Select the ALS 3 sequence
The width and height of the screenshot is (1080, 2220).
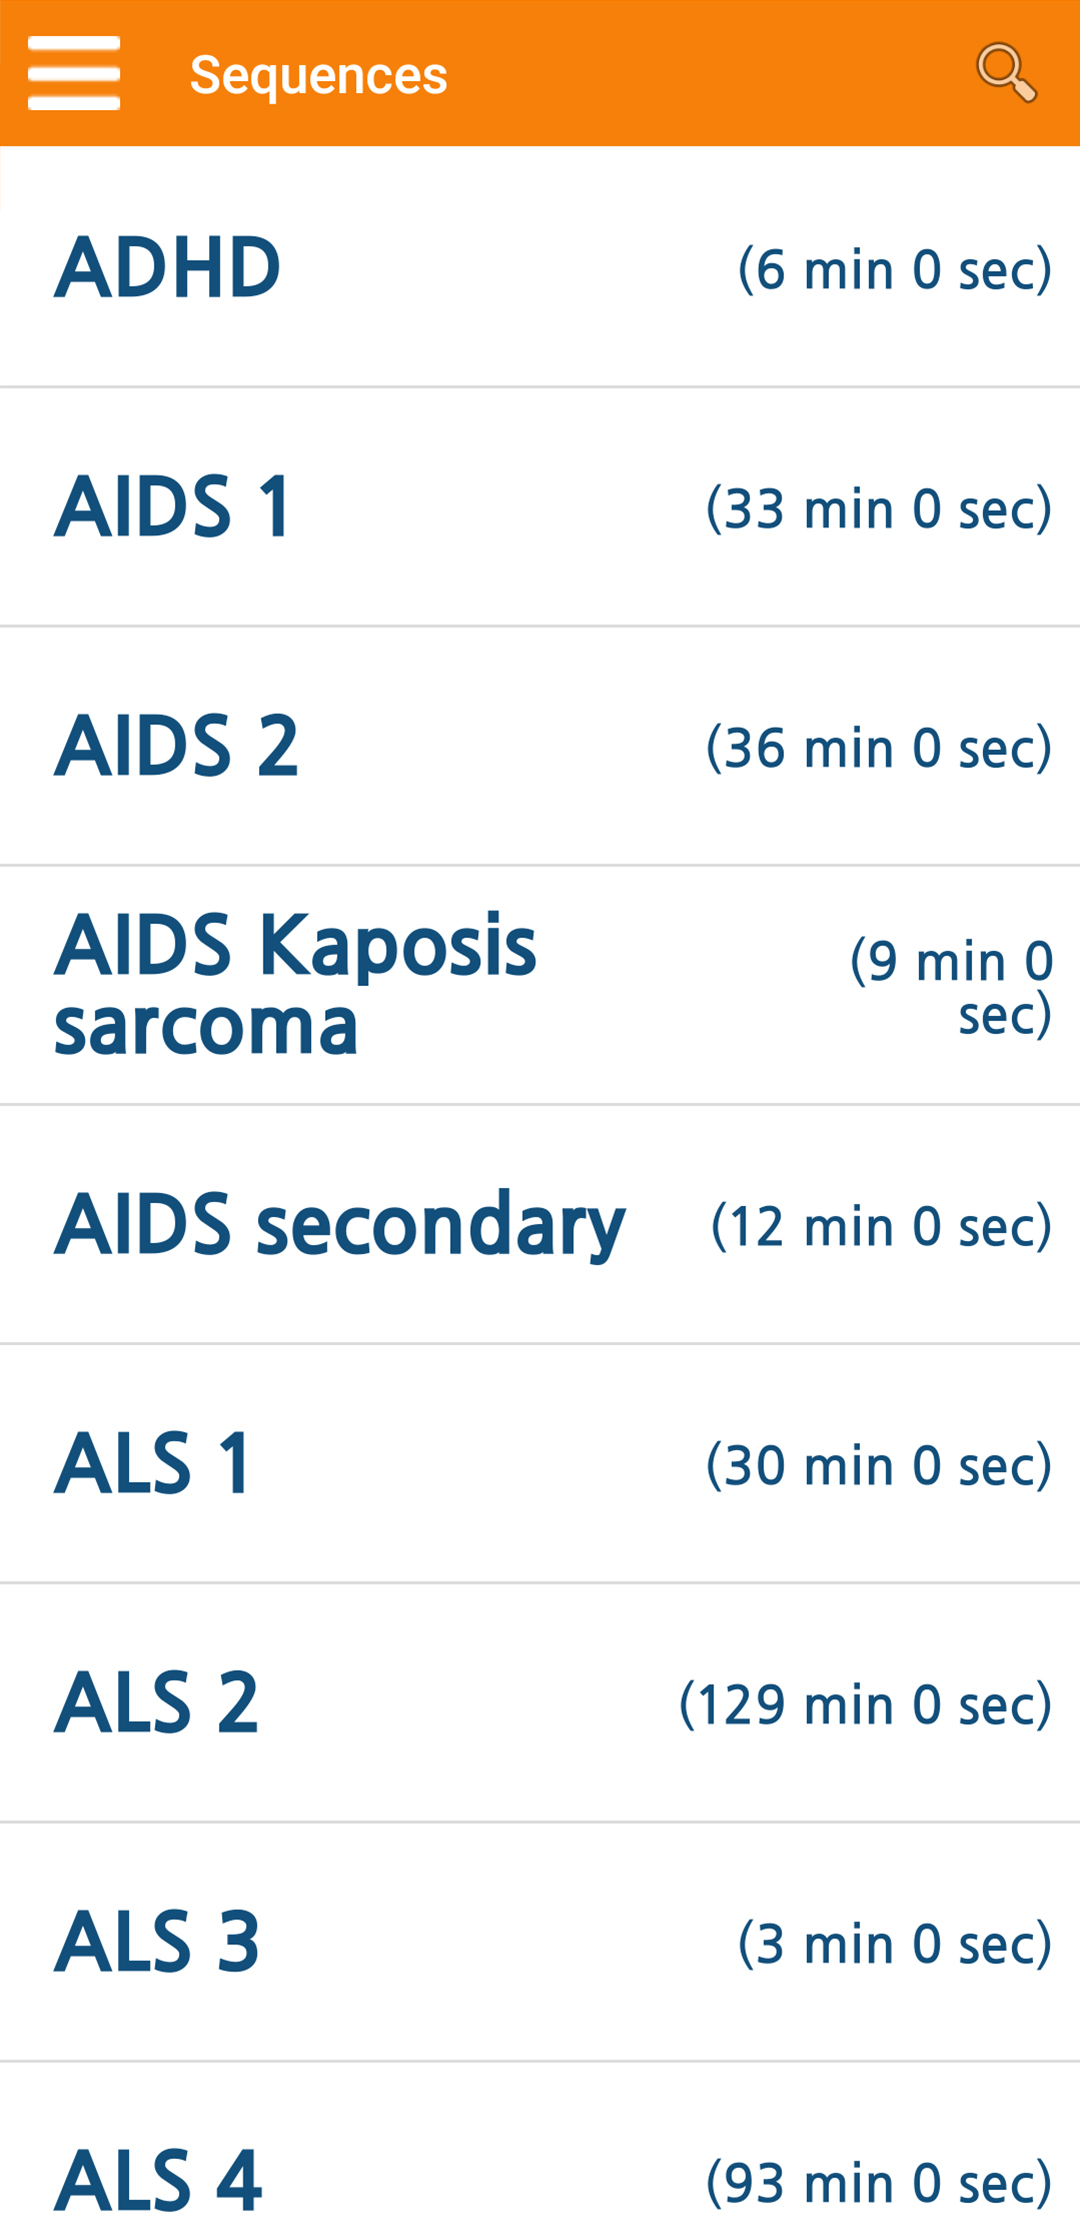pos(540,1941)
